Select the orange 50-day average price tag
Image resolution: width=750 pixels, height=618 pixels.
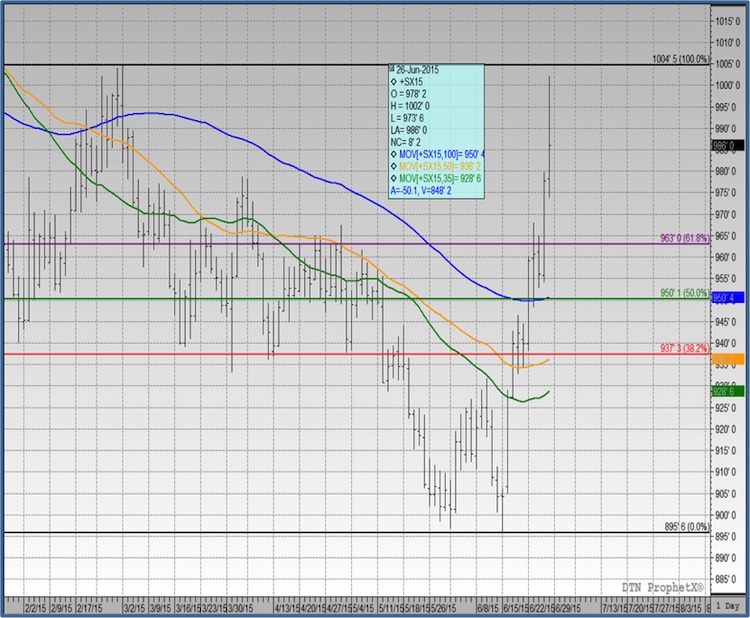pyautogui.click(x=728, y=359)
